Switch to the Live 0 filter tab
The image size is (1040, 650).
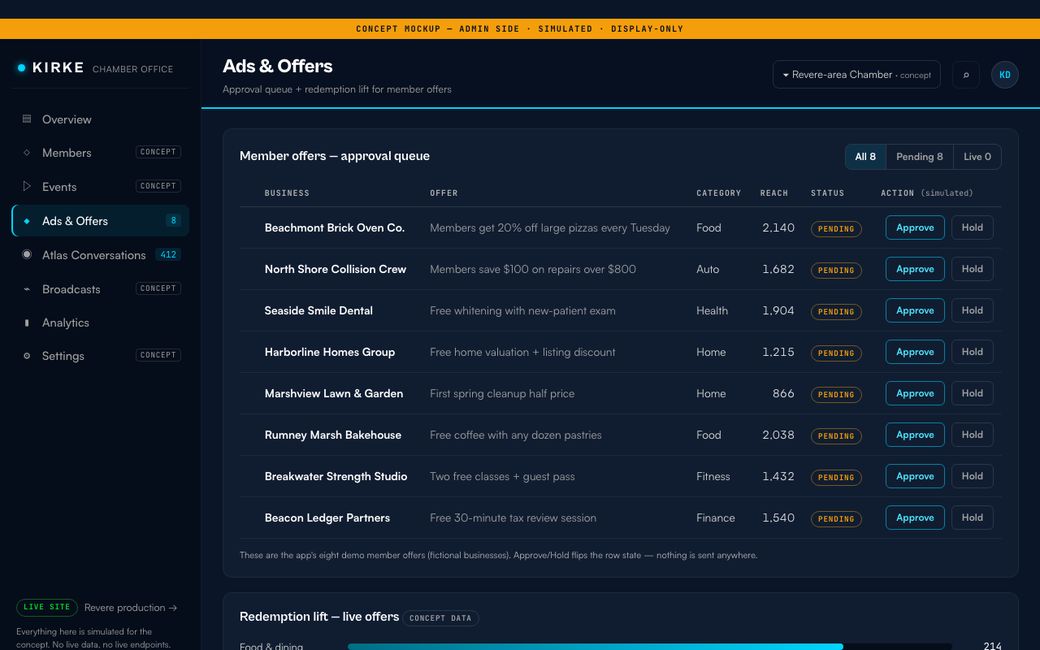[x=977, y=157]
